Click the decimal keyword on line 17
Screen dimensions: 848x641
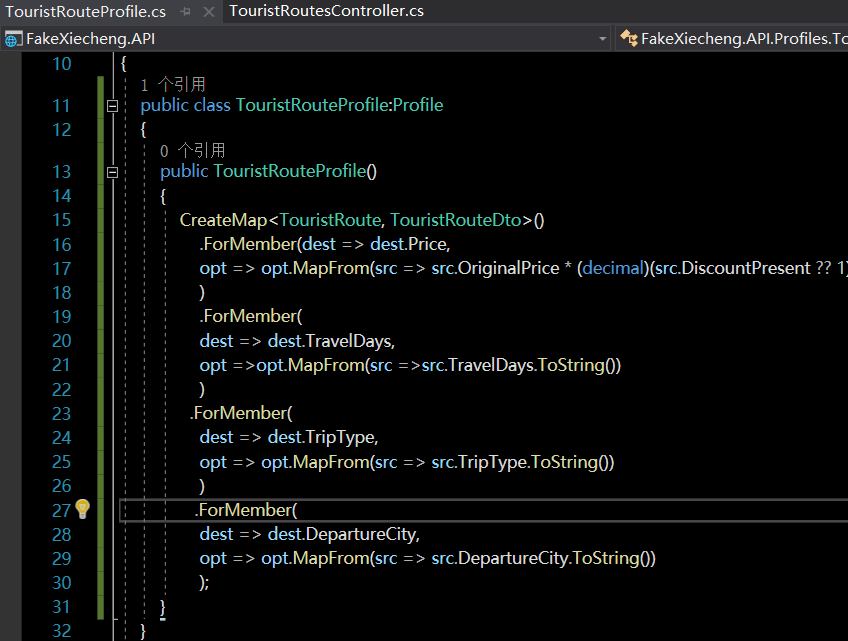click(x=615, y=268)
